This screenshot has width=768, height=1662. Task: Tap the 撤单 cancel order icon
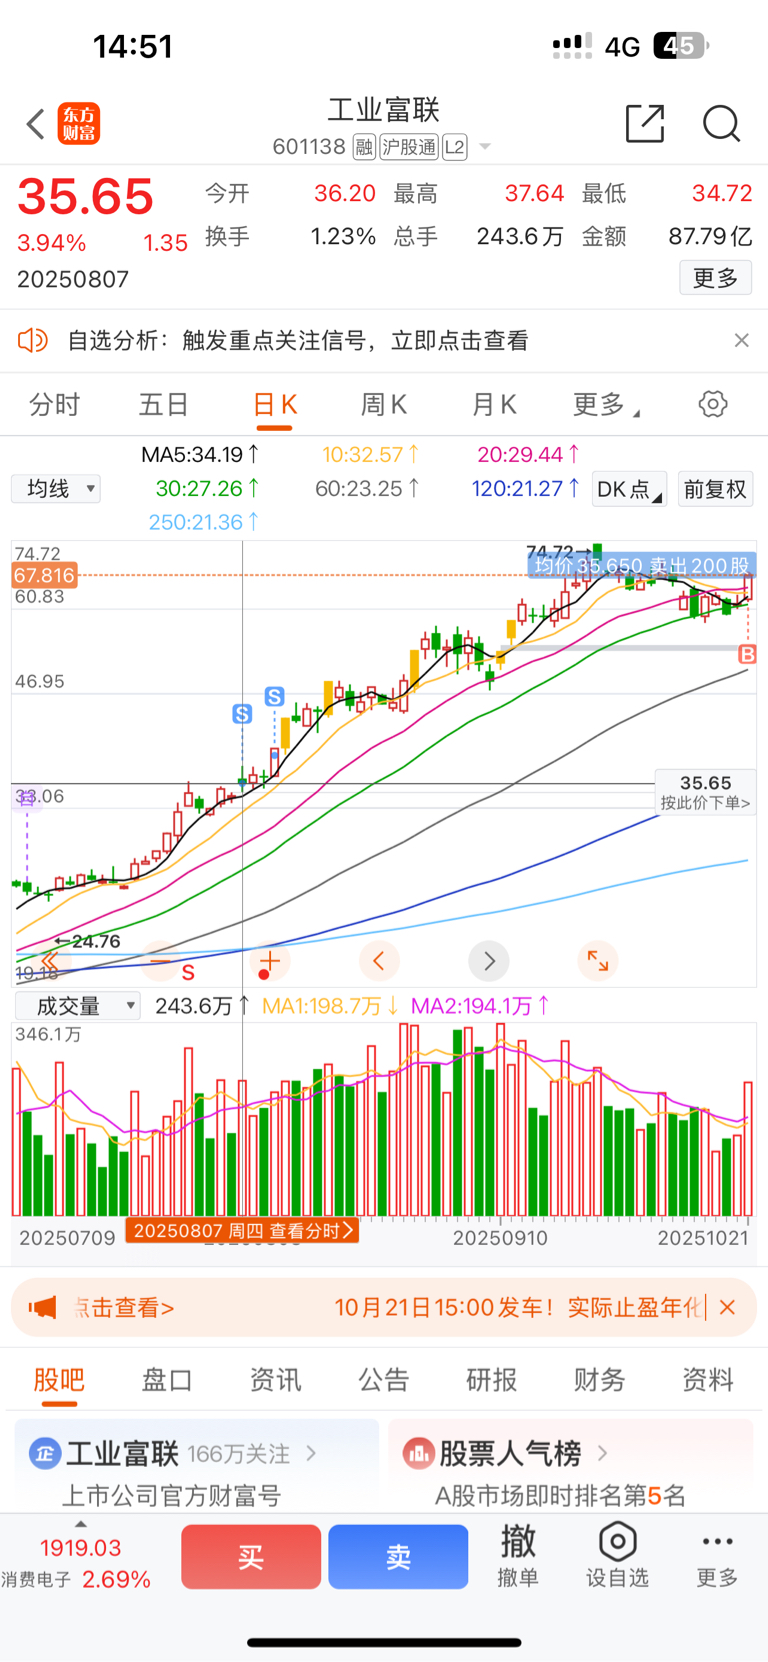click(518, 1541)
